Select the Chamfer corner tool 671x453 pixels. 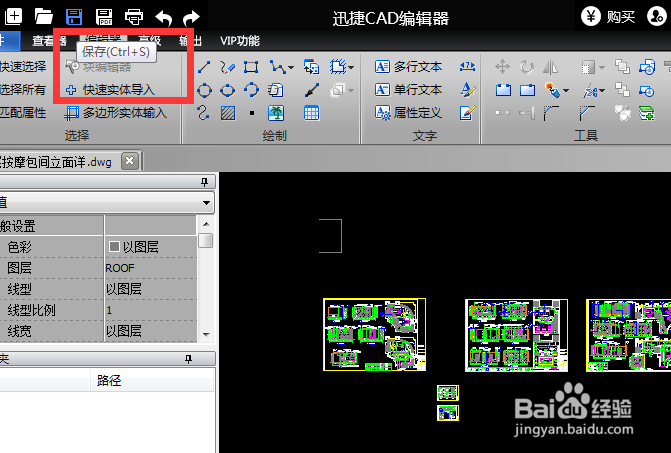tap(587, 113)
